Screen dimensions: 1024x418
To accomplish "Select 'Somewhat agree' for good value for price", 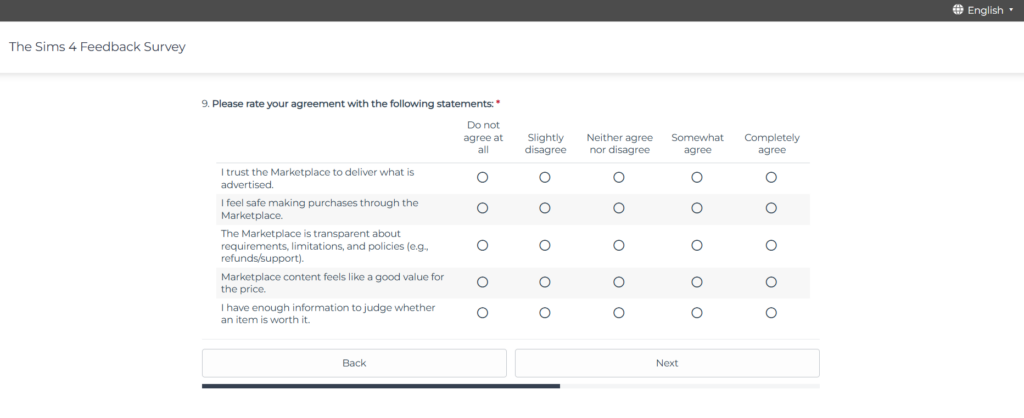I will click(697, 282).
